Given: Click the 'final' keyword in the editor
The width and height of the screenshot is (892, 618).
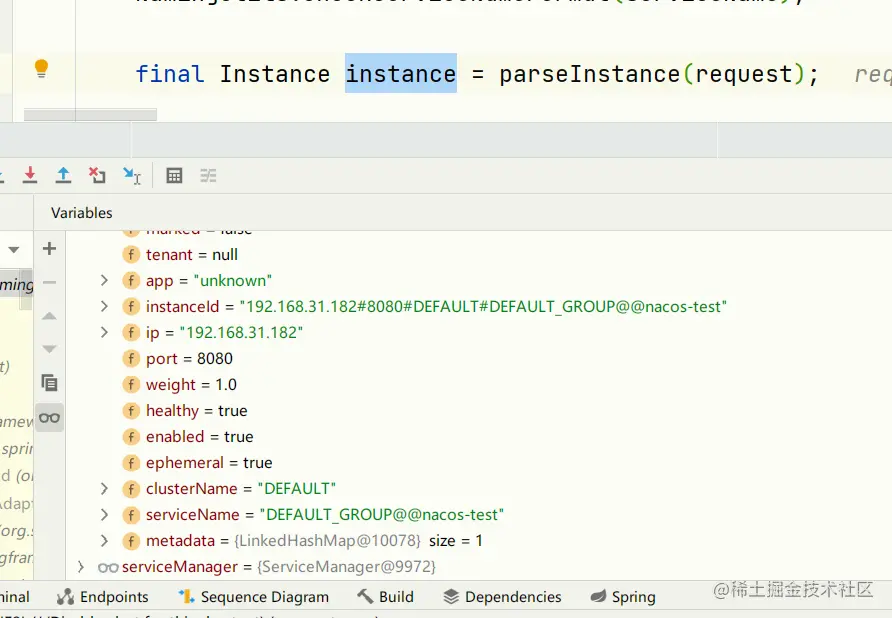Looking at the screenshot, I should pos(170,74).
